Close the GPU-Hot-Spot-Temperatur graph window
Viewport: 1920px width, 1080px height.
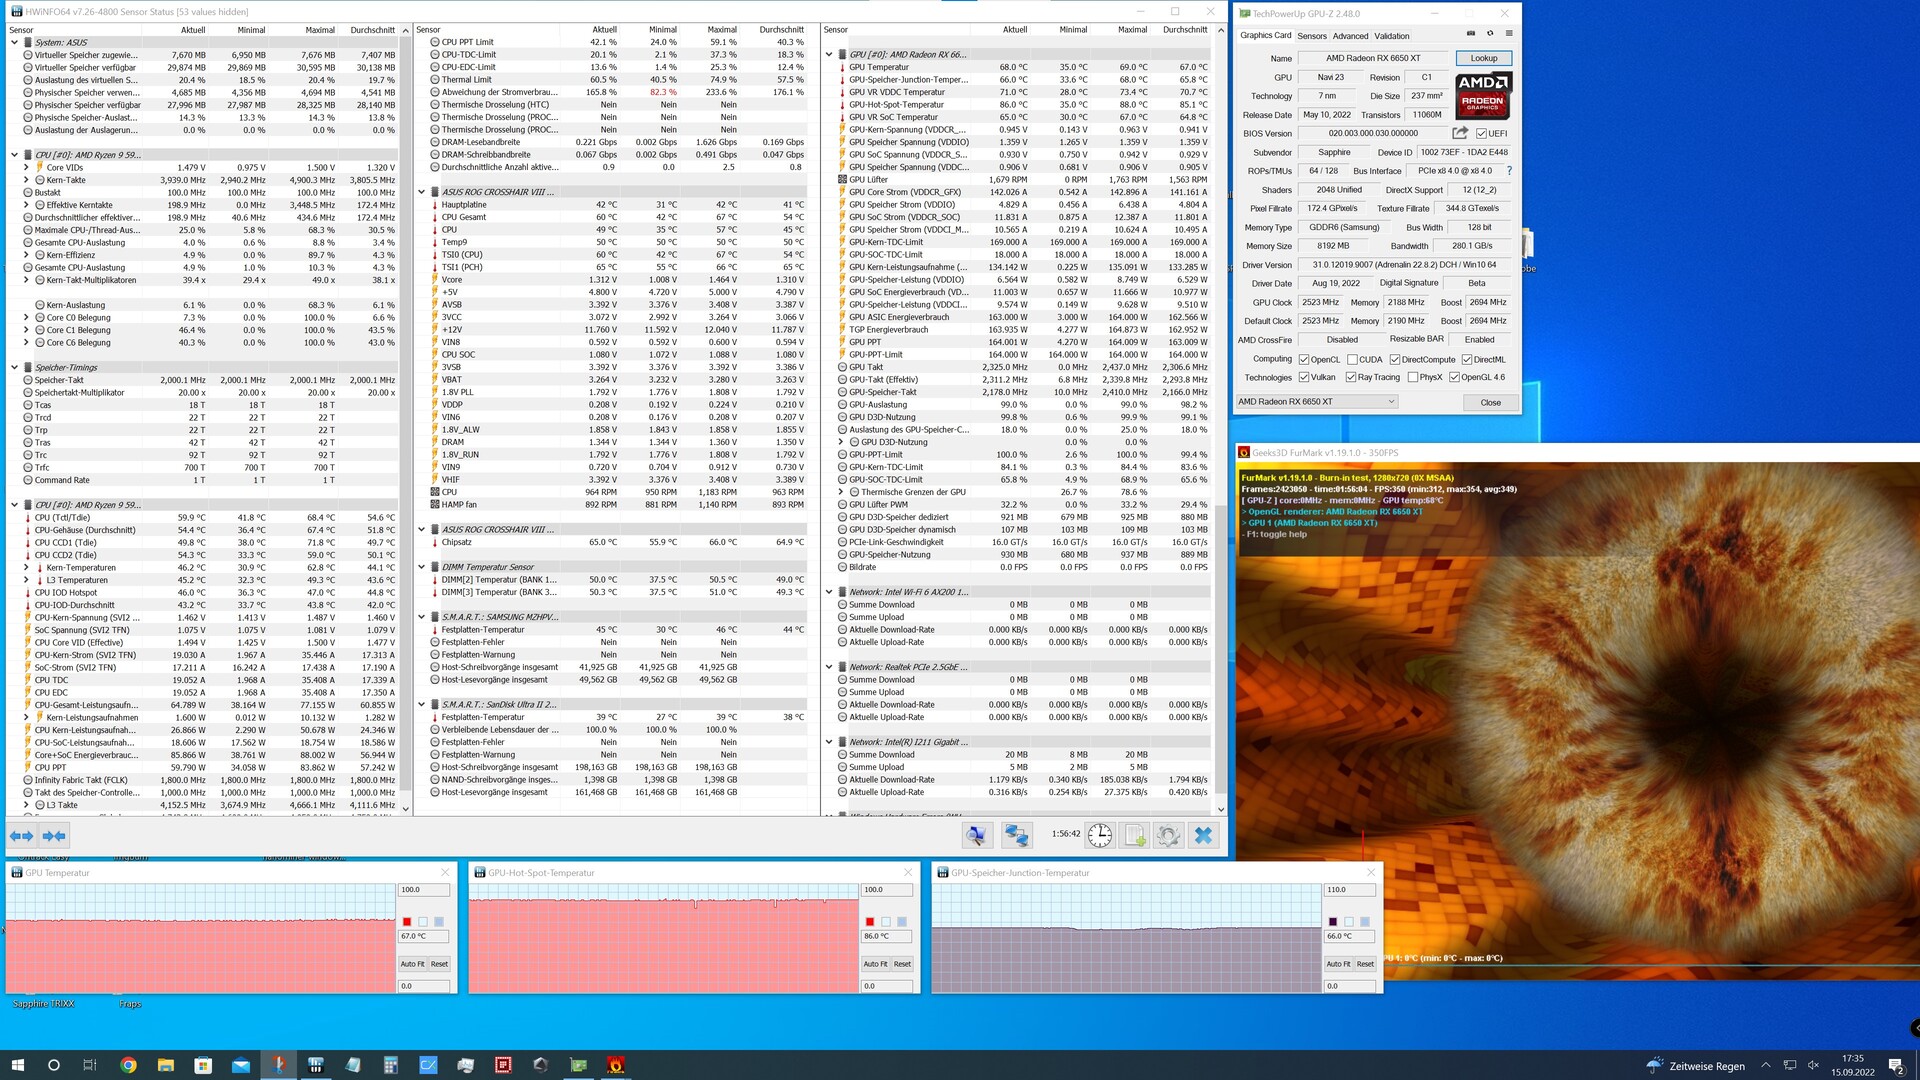(x=908, y=873)
